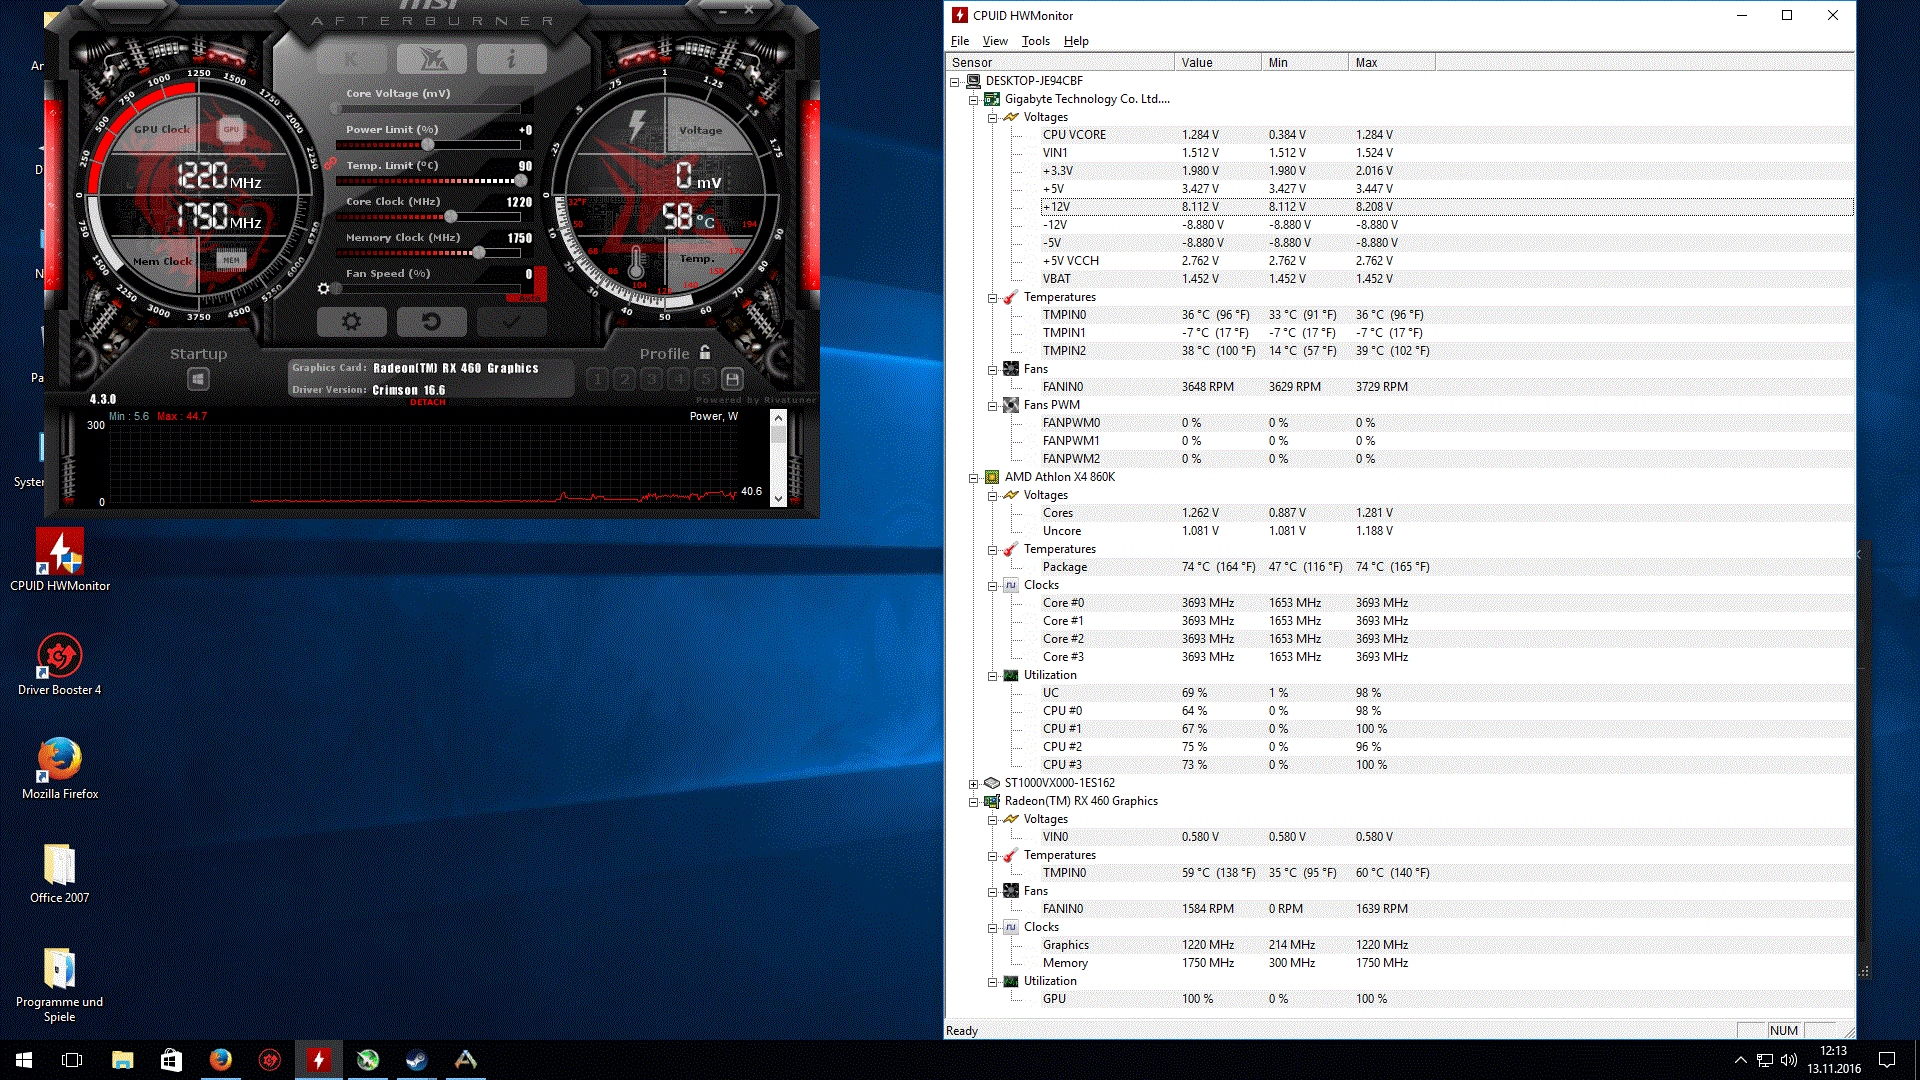Click fan speed settings gear icon
The image size is (1920, 1080).
point(323,289)
